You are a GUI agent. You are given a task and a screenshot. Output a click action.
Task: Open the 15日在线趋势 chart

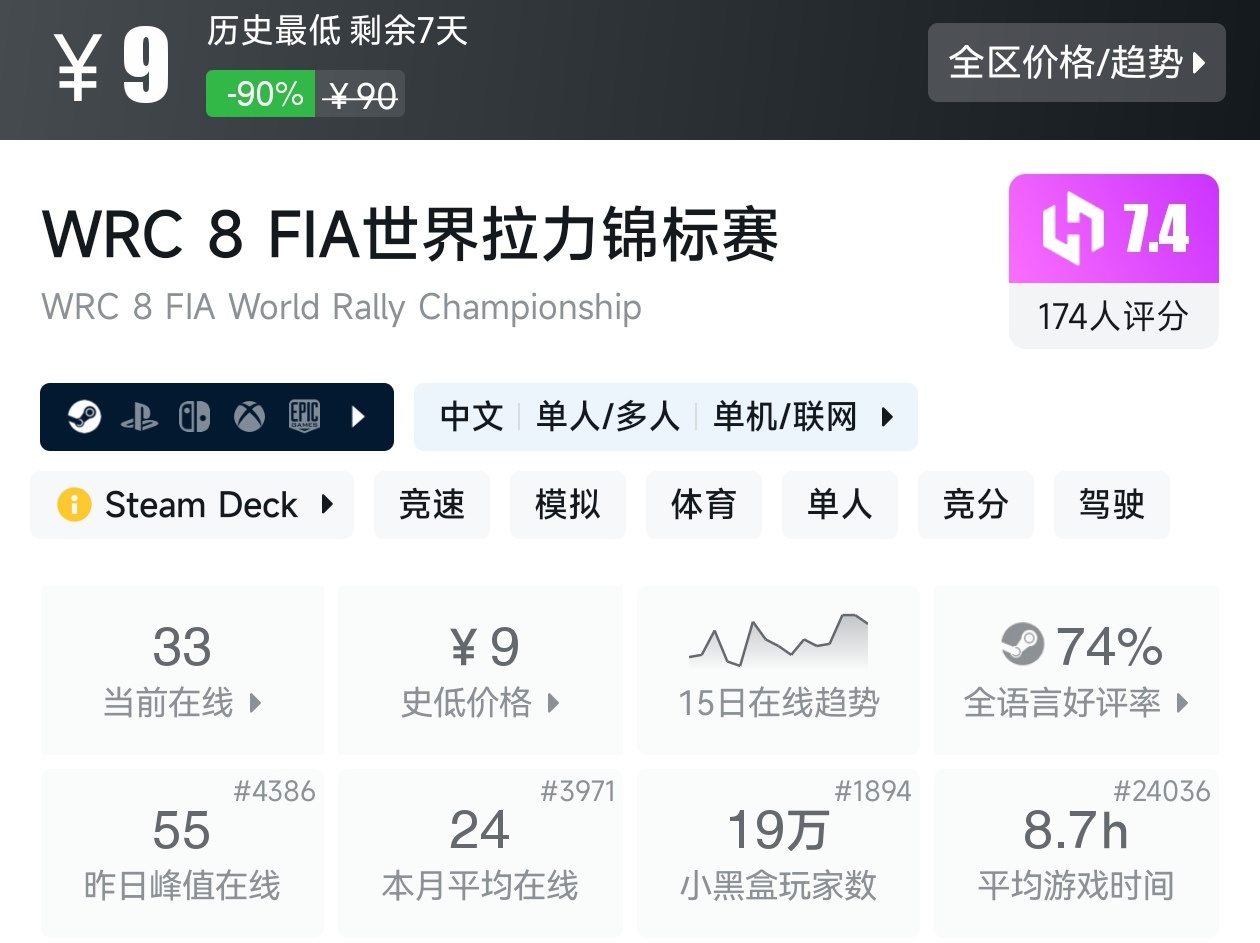point(778,670)
